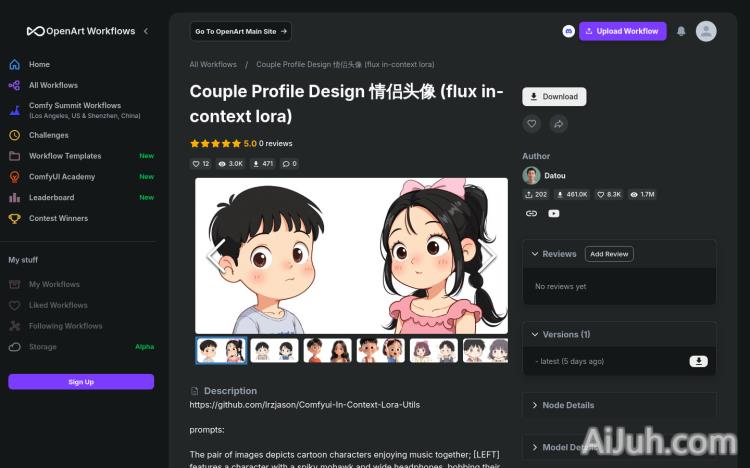Collapse the Versions (1) section

[535, 334]
